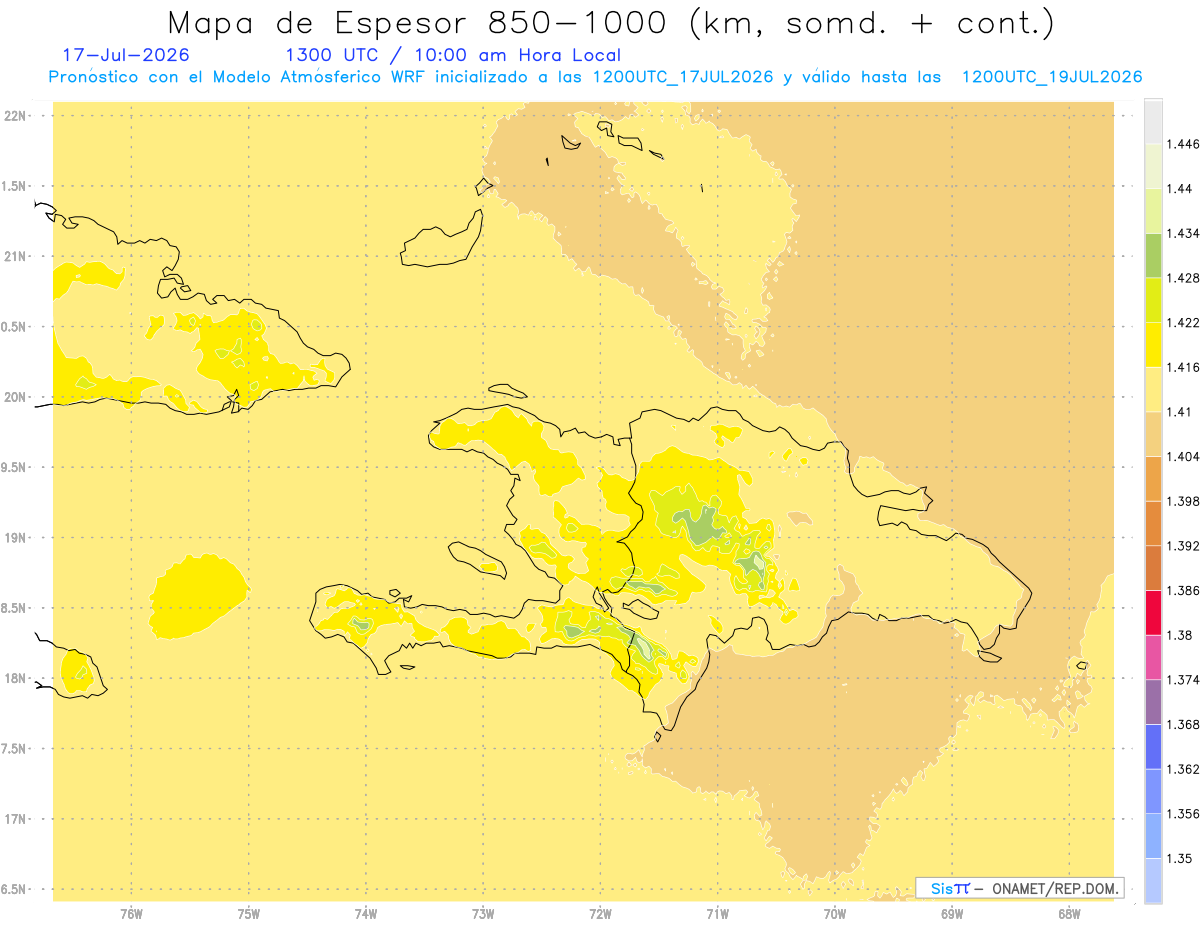
Task: Click the clipped latitude label '0.5N'
Action: click(x=14, y=326)
